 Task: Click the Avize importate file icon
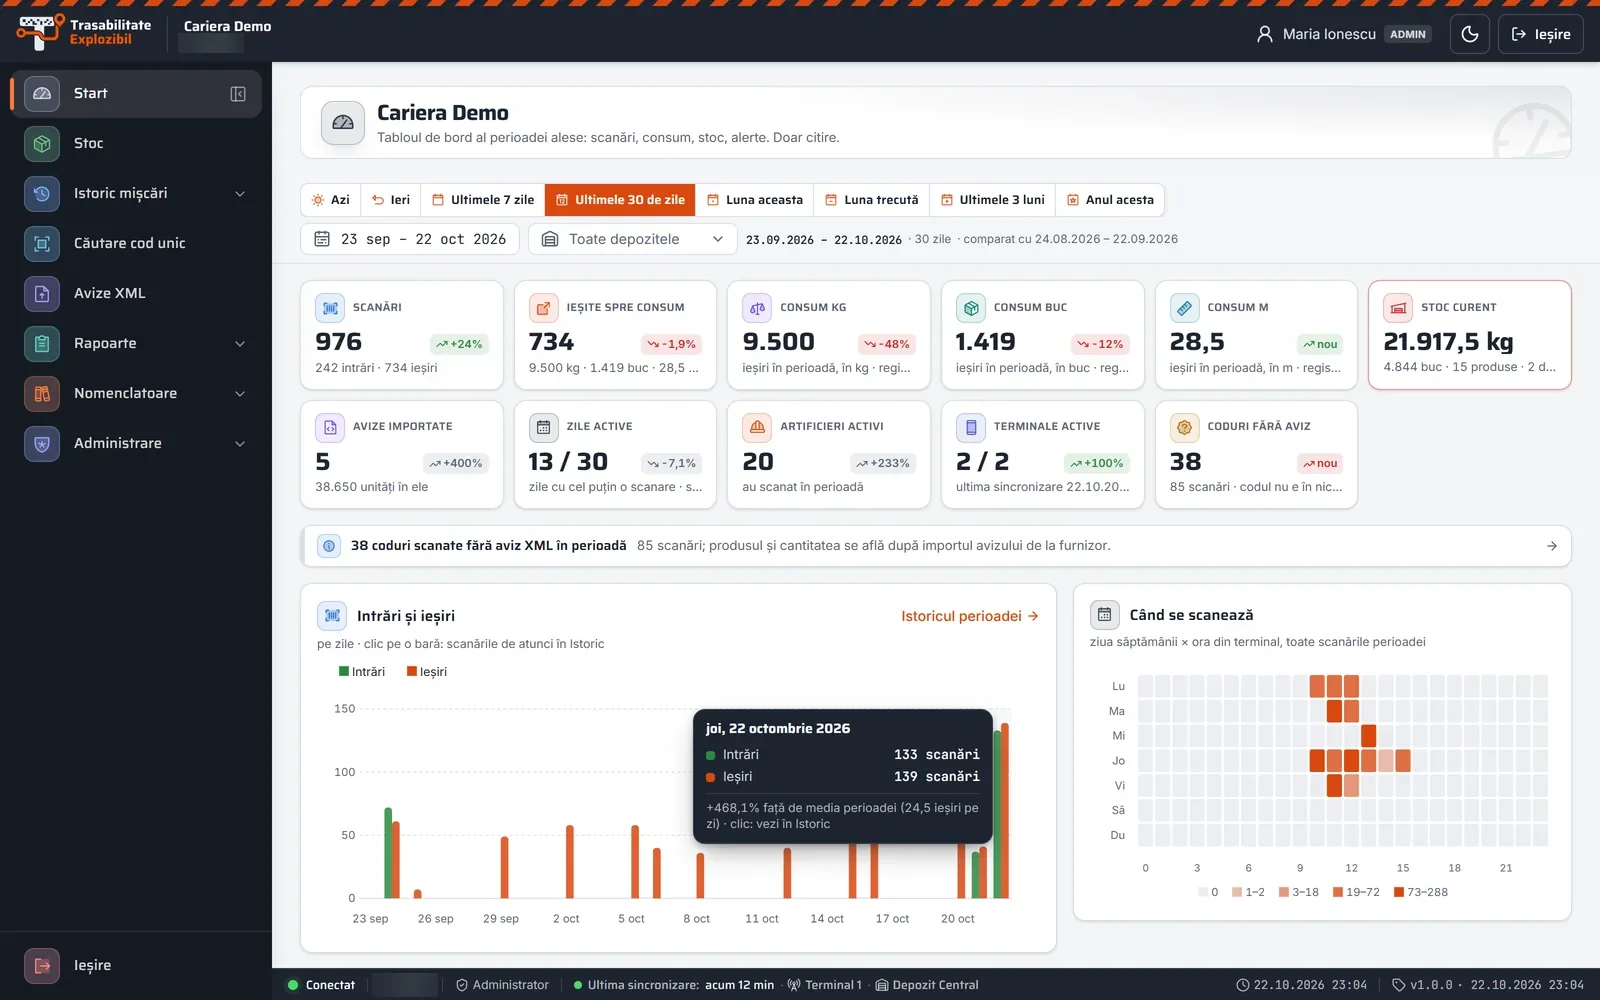coord(330,427)
